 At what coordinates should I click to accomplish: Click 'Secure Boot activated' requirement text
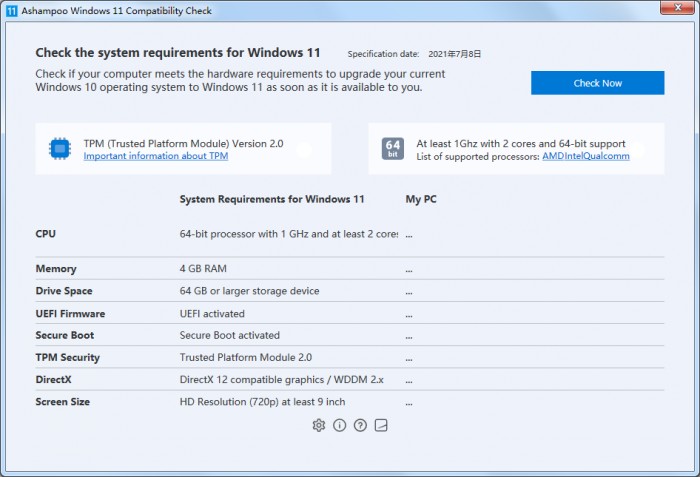229,335
